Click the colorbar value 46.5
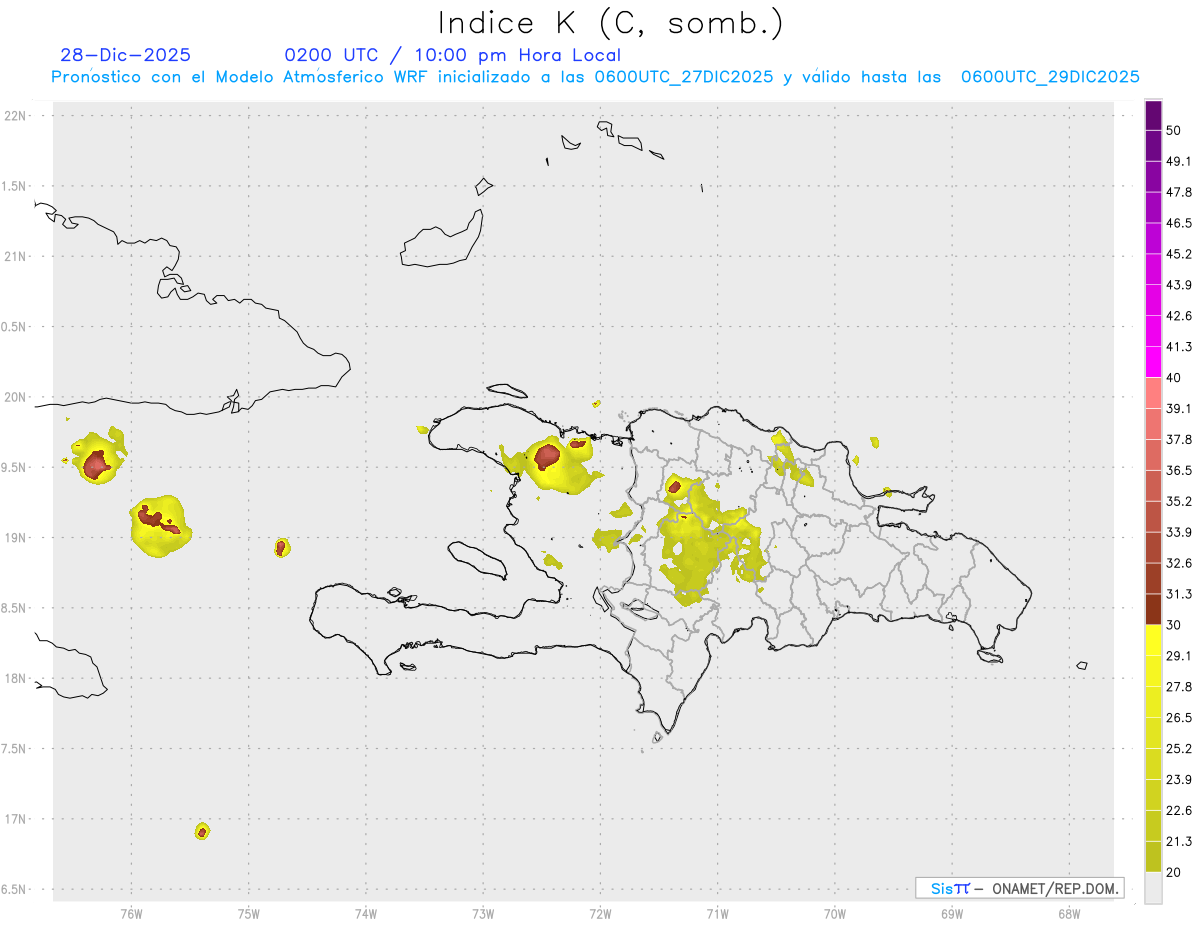The image size is (1200, 927). 1179,223
